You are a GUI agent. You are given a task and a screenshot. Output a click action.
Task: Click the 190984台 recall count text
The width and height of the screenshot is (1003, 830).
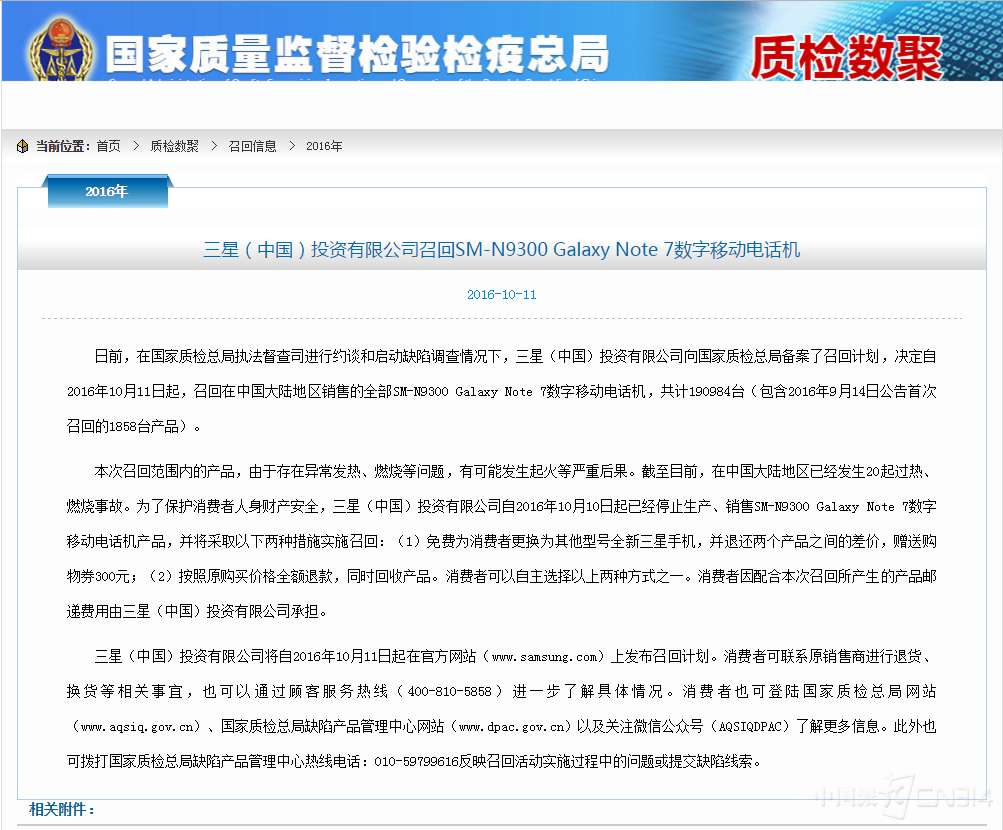tap(716, 391)
